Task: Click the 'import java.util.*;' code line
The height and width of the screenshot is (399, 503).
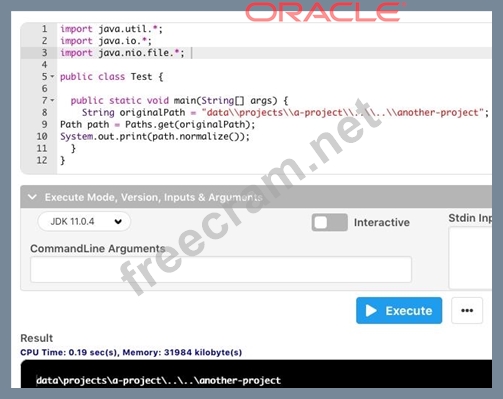Action: [111, 29]
